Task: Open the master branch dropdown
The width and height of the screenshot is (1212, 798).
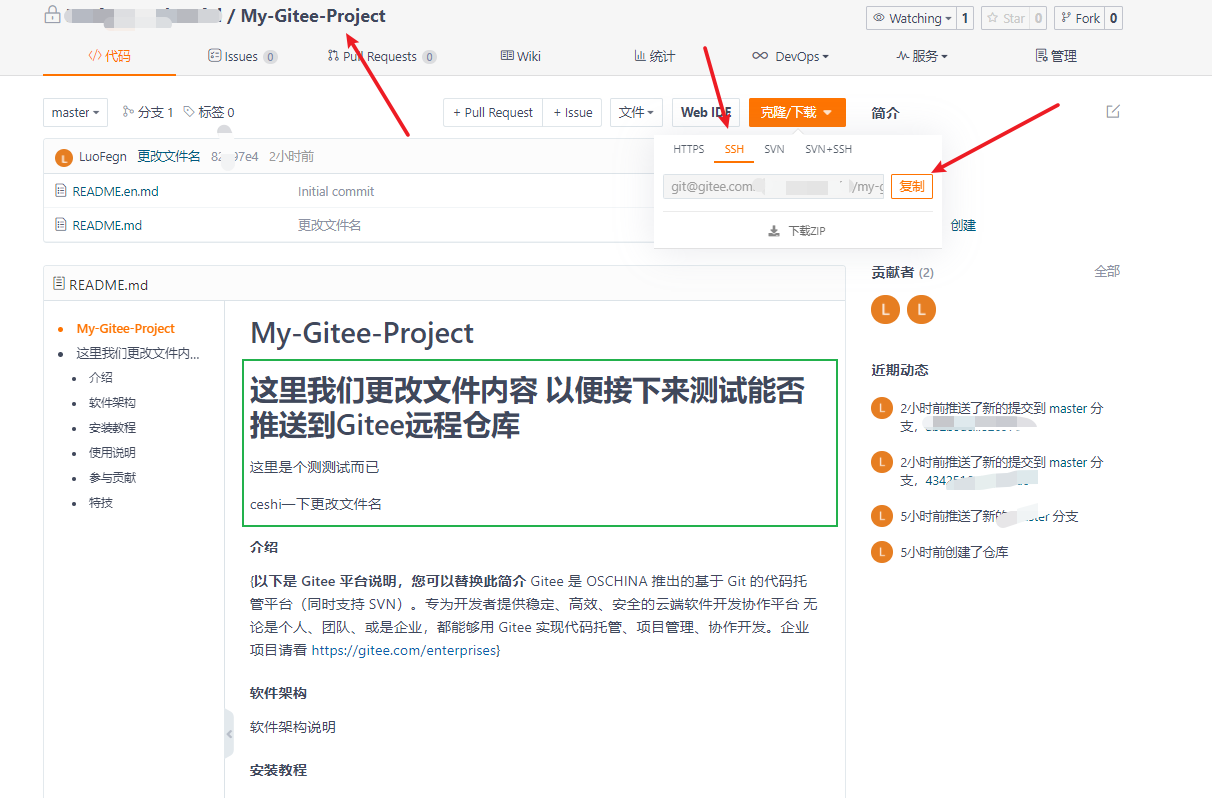Action: (x=76, y=112)
